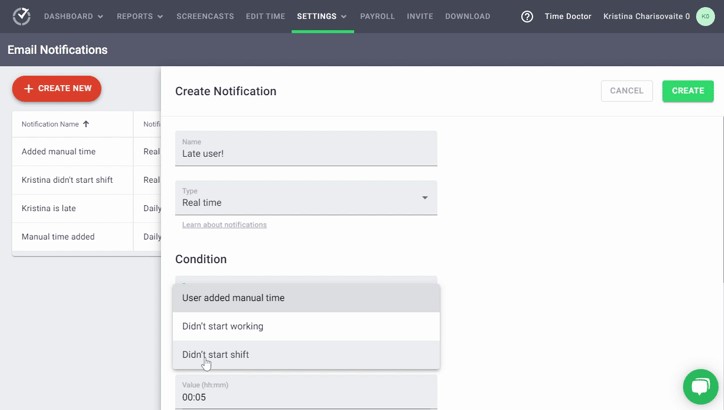This screenshot has height=410, width=724.
Task: Sort by Notification Name arrow
Action: tap(86, 124)
